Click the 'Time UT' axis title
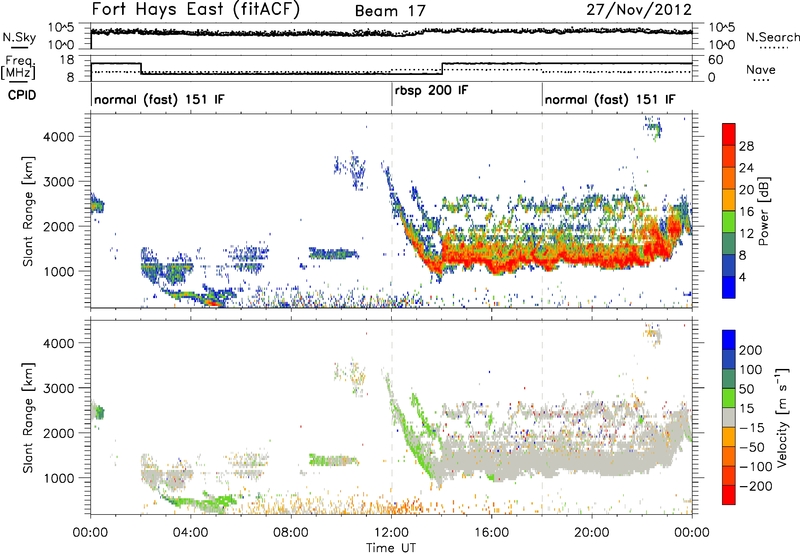800x554 pixels. [x=391, y=548]
